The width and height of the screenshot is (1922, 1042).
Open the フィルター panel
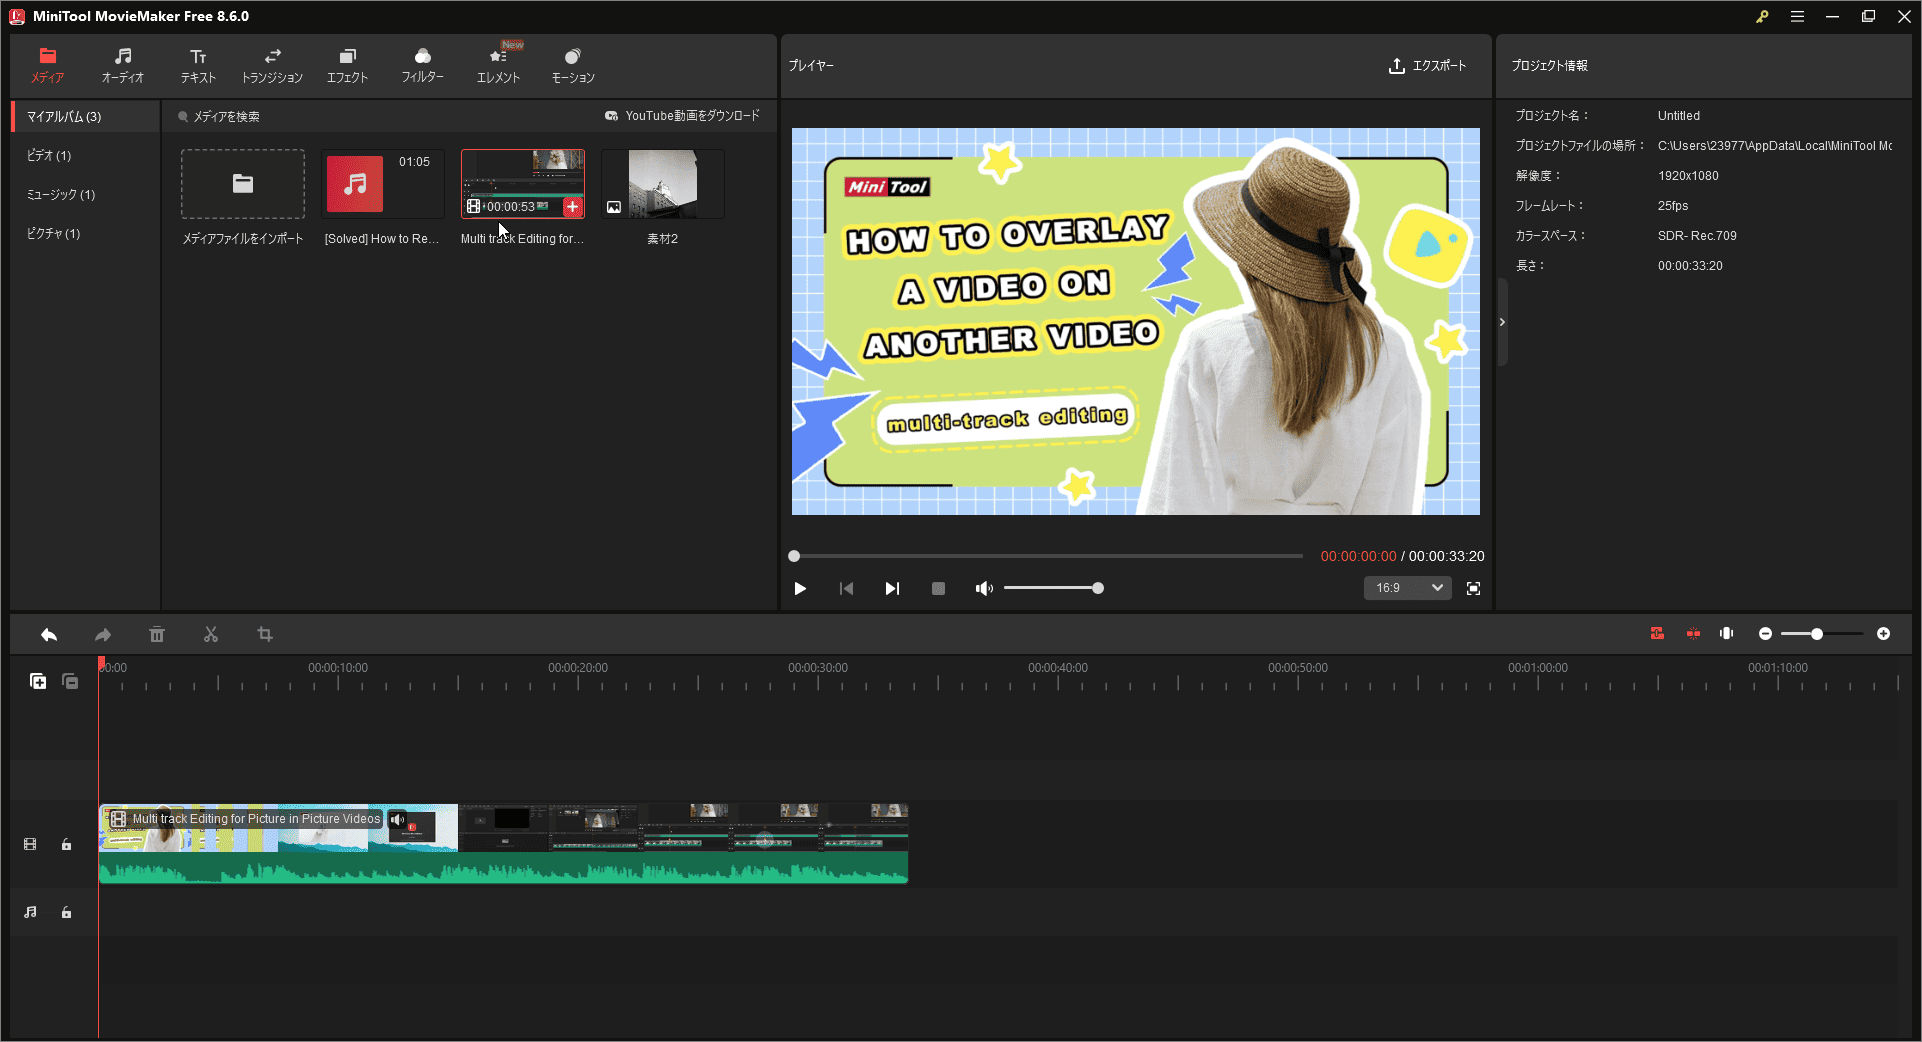coord(422,63)
